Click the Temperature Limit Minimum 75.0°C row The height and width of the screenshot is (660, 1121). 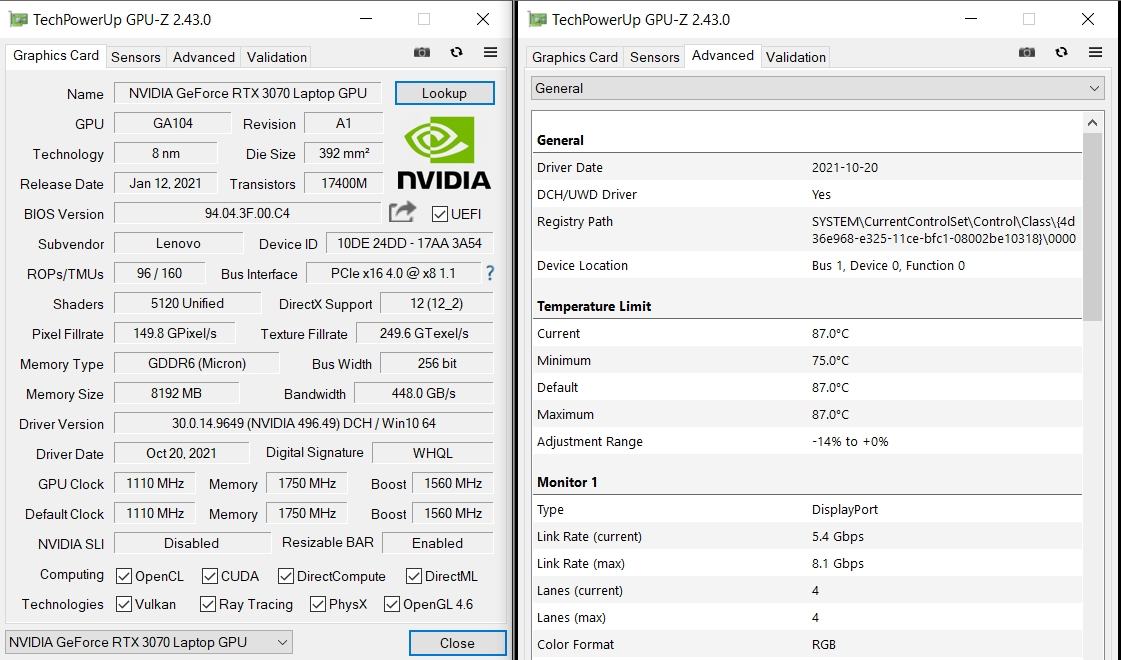pos(807,360)
